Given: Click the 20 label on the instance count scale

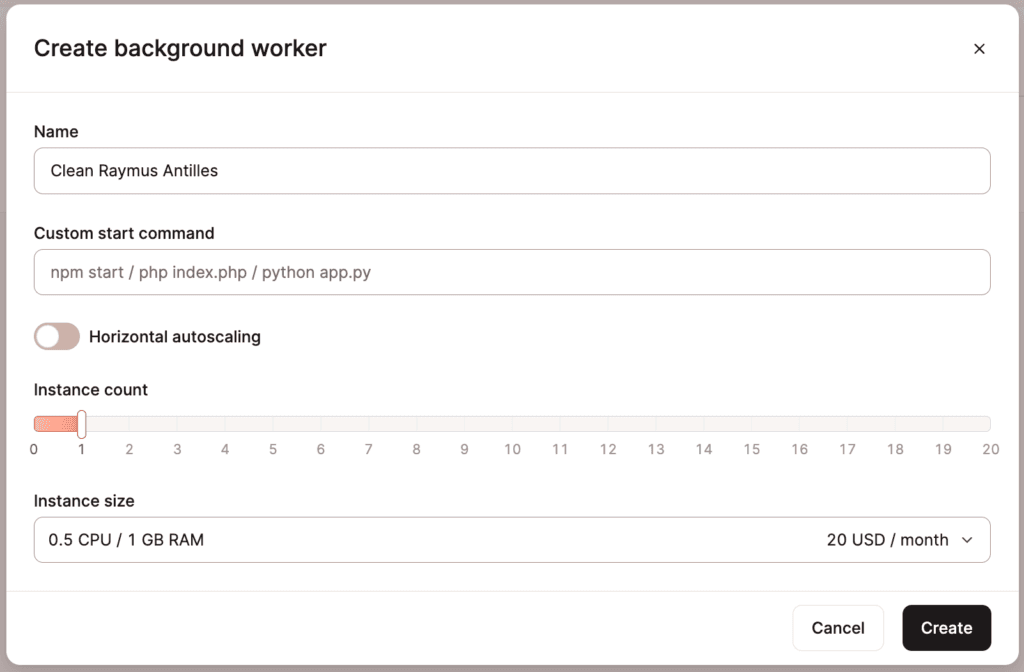Looking at the screenshot, I should [x=991, y=449].
